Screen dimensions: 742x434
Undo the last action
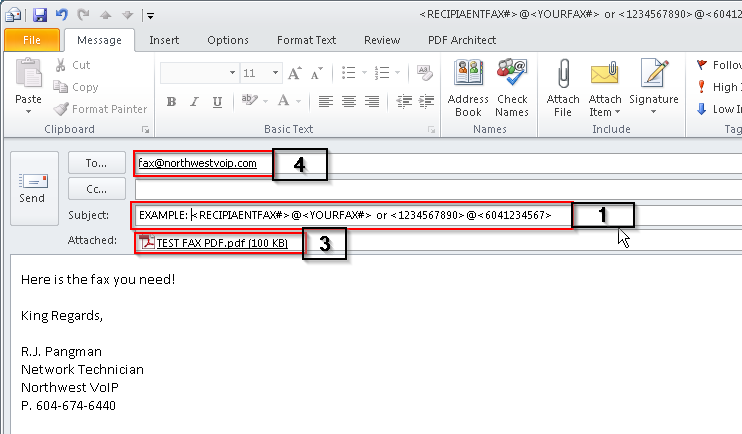pos(62,15)
